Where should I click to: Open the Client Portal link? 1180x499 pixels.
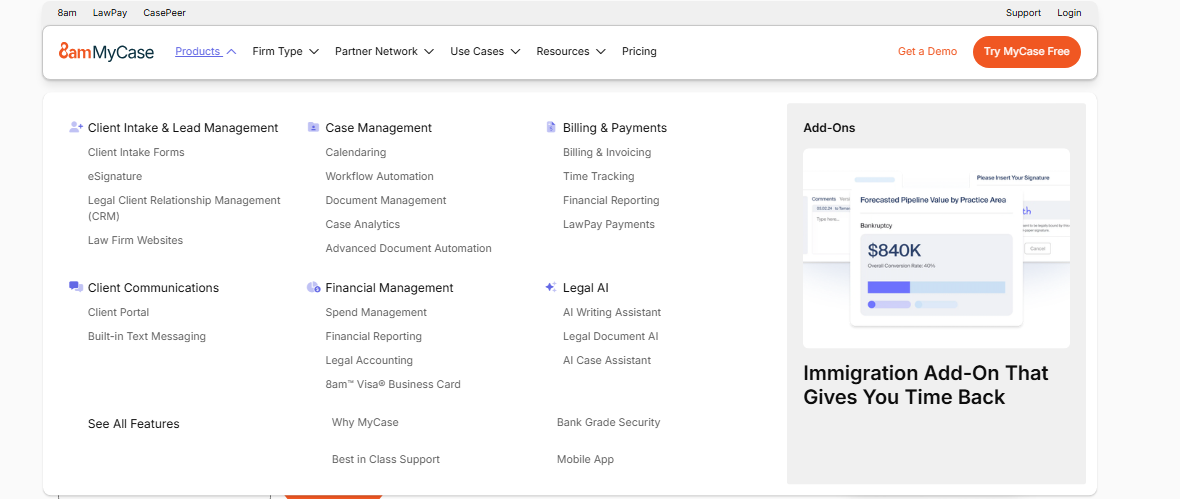119,312
